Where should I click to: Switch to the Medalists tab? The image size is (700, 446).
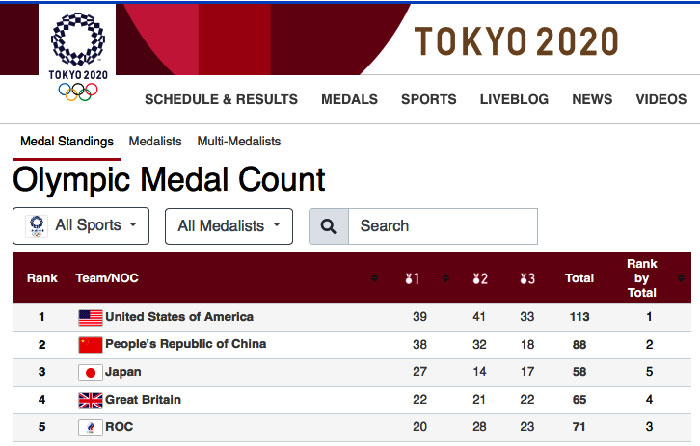pos(155,141)
